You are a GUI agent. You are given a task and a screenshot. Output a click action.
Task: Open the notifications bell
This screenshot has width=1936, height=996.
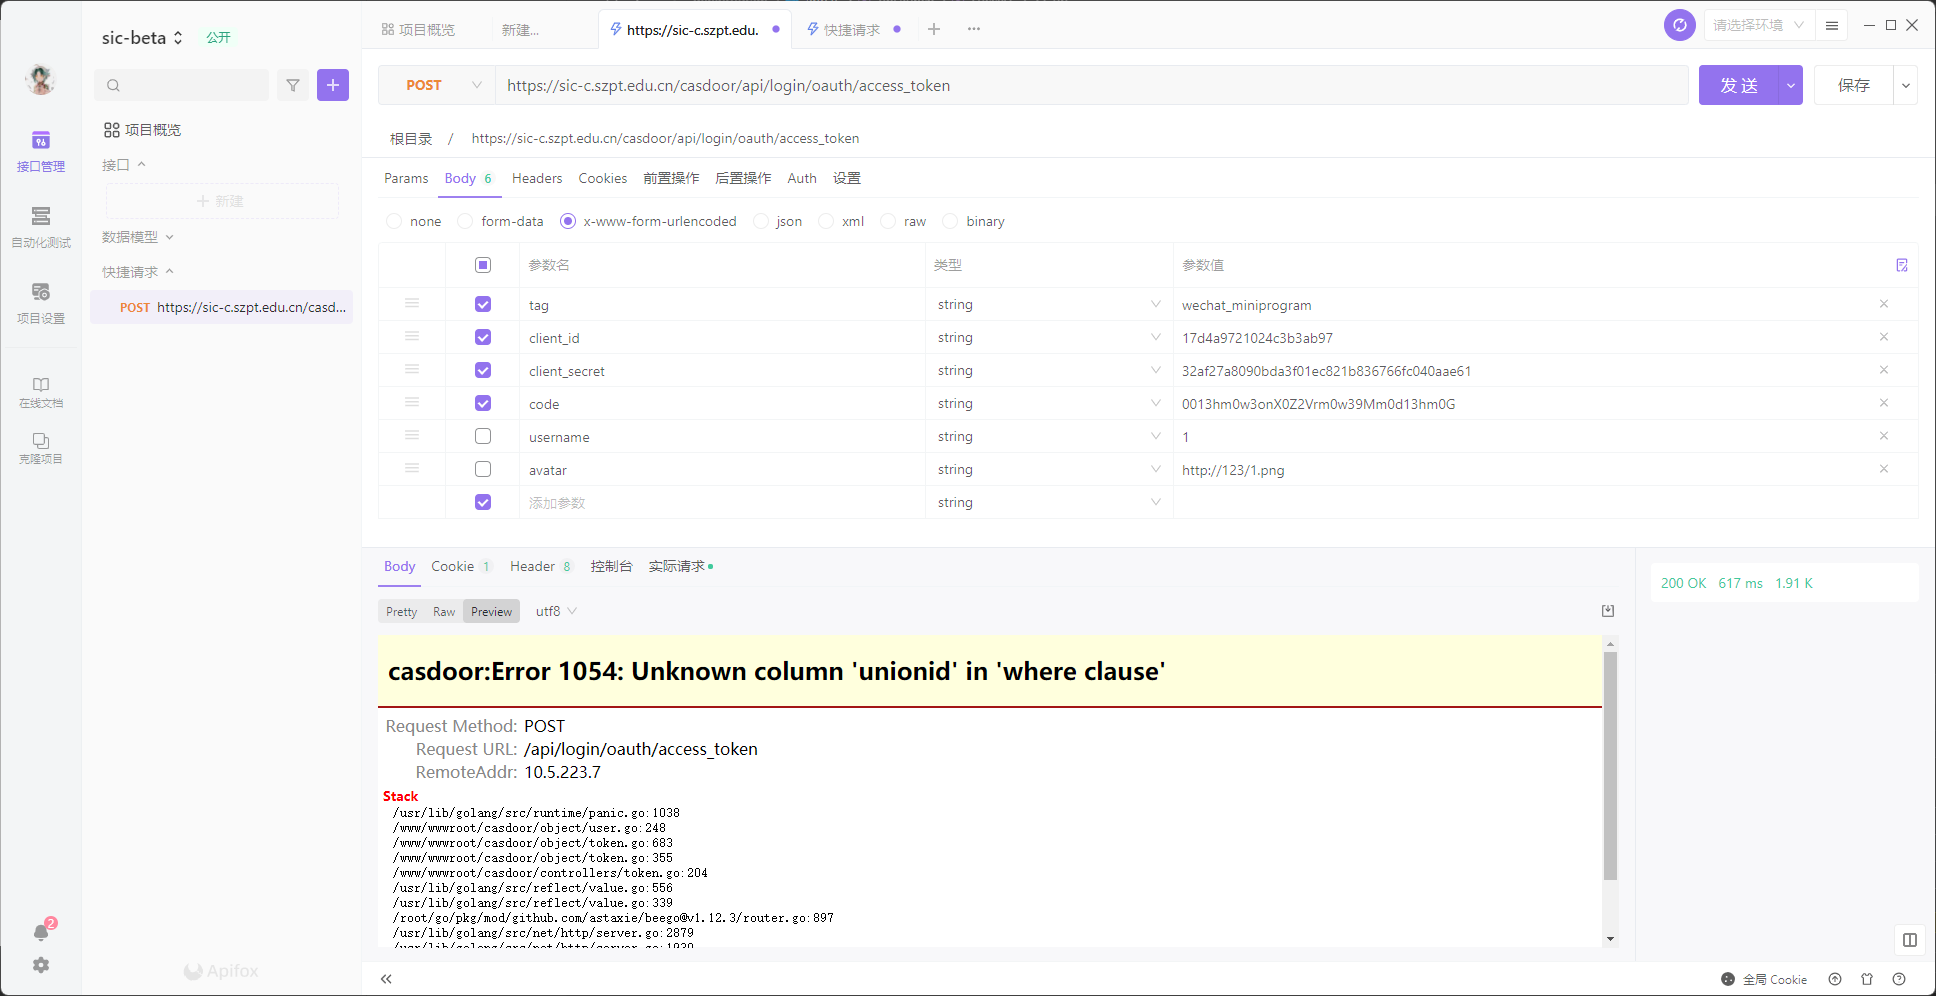pos(41,932)
